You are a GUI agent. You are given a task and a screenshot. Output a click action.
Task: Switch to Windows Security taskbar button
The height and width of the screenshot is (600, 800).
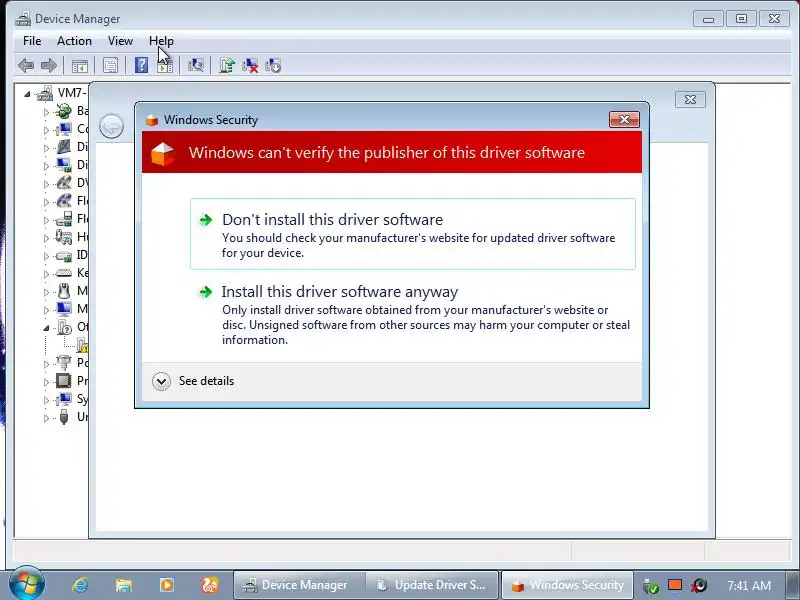(567, 585)
